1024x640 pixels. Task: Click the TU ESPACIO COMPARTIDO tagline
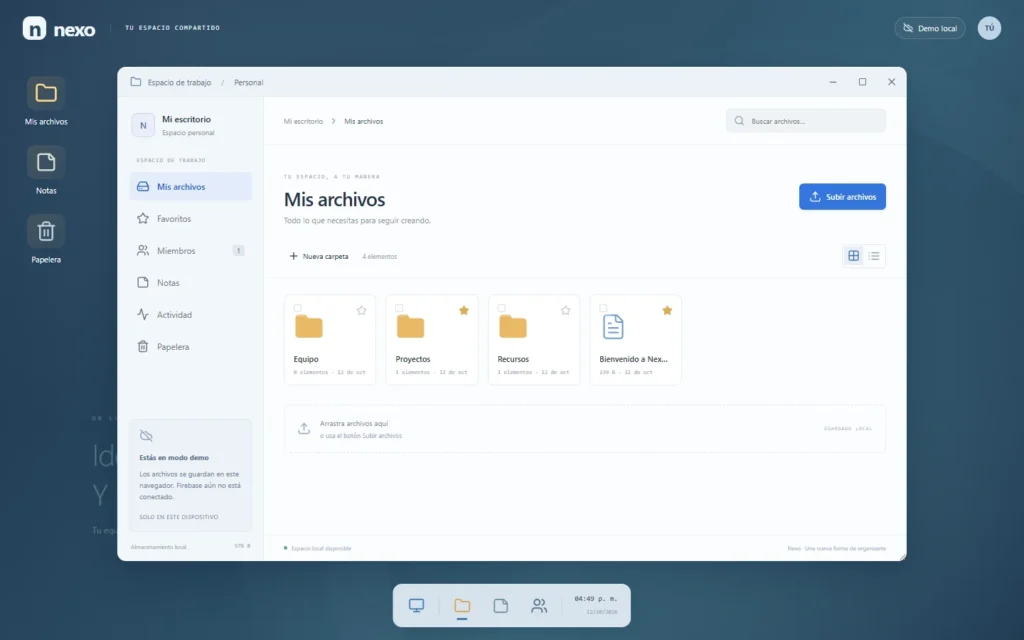pyautogui.click(x=172, y=28)
